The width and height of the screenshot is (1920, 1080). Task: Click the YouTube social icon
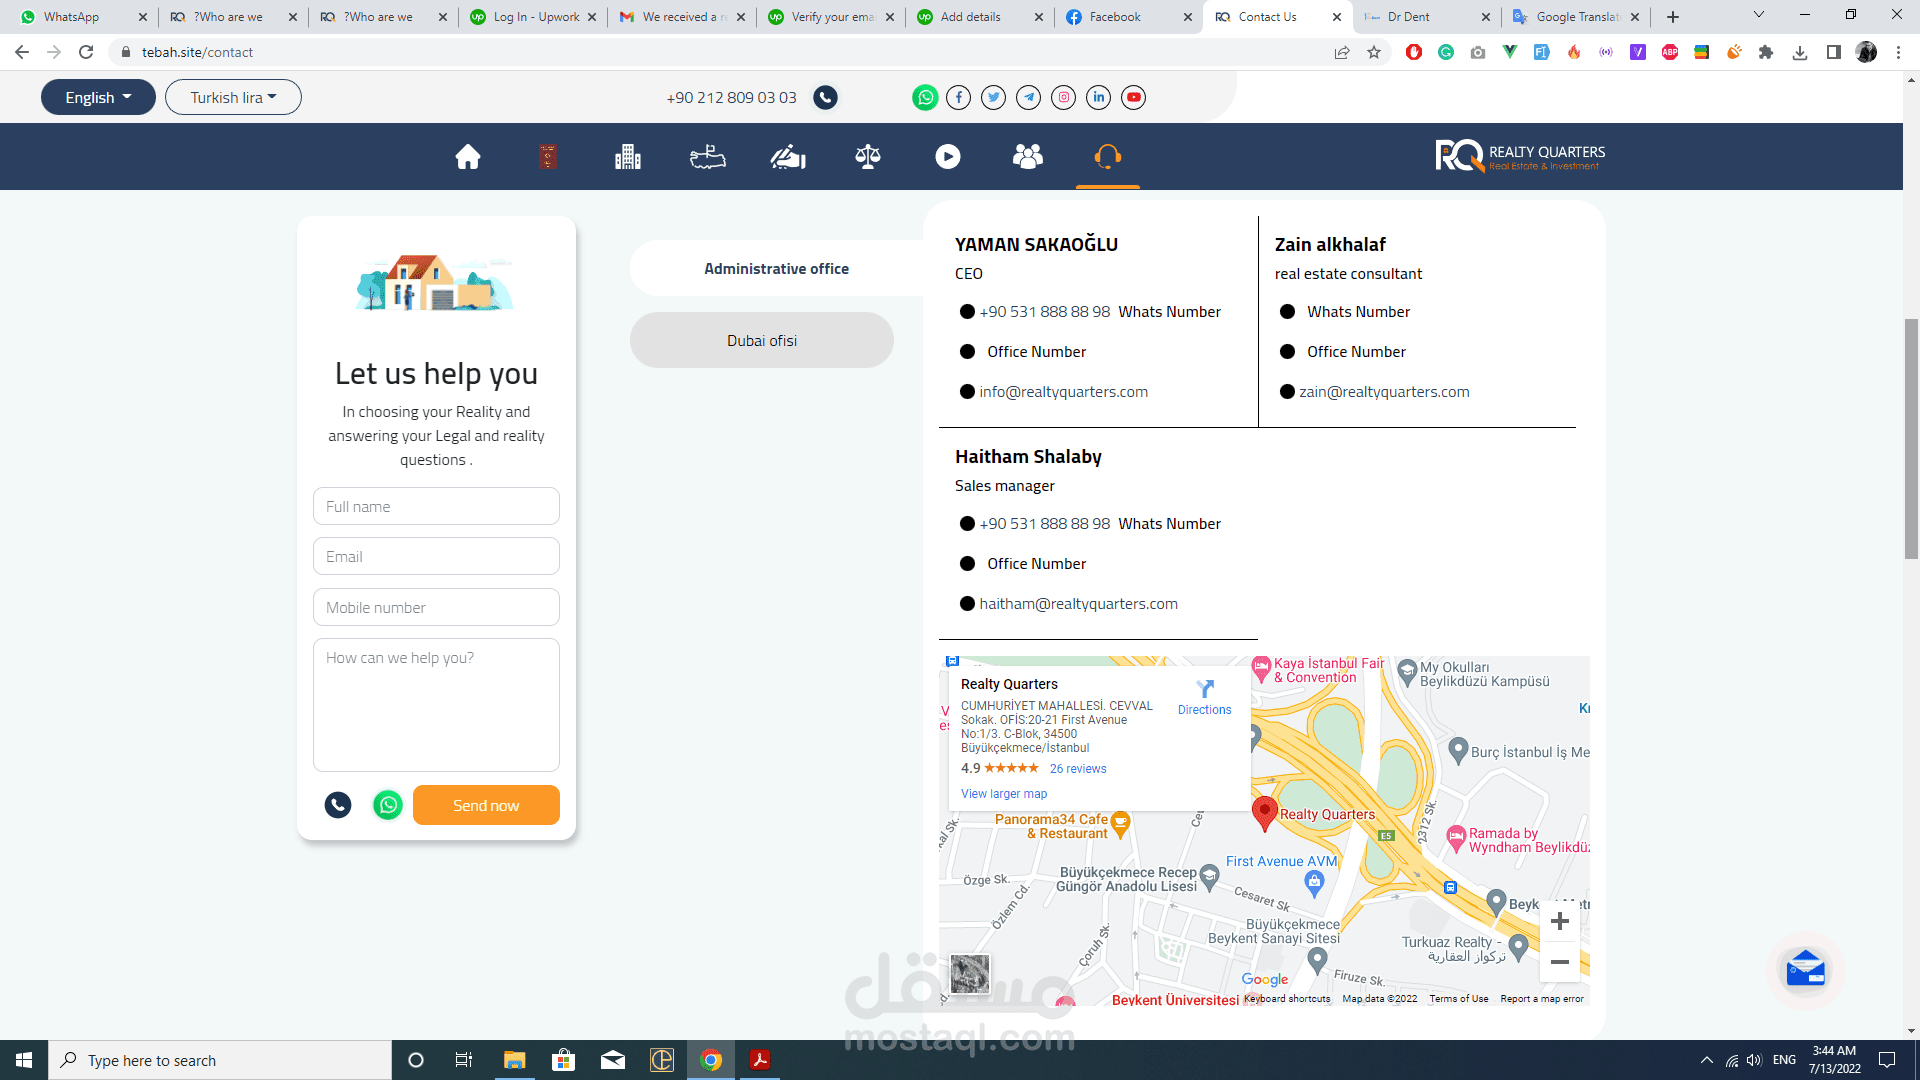[x=1133, y=97]
